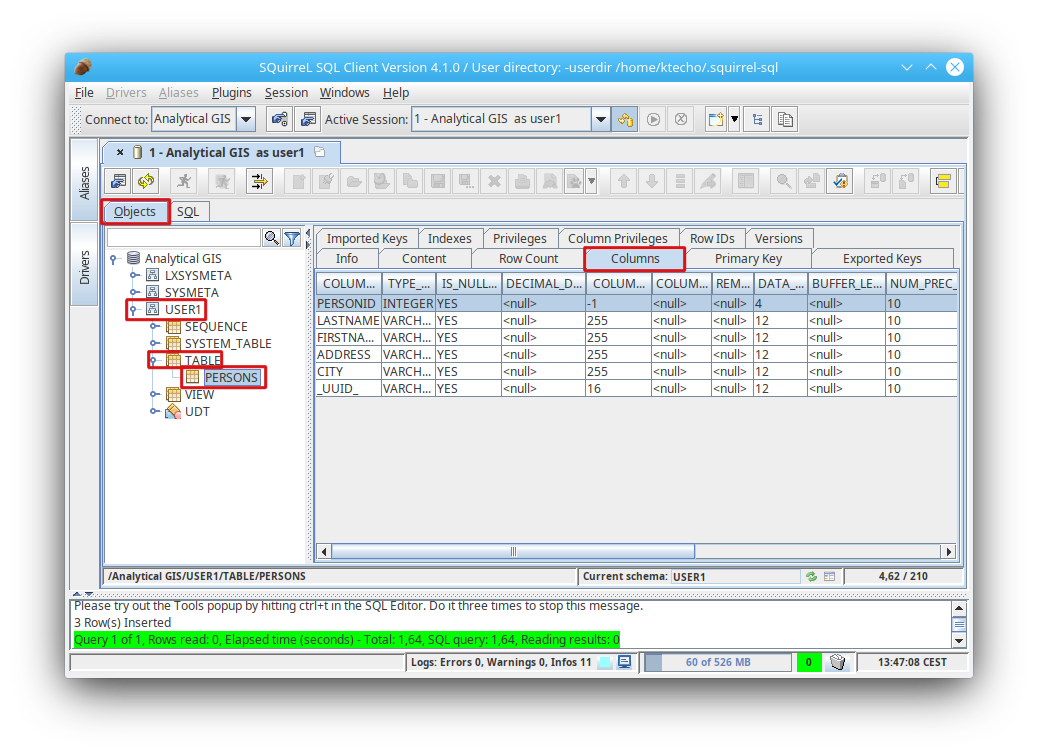This screenshot has width=1038, height=755.
Task: Switch to the Row Count tab
Action: (x=528, y=259)
